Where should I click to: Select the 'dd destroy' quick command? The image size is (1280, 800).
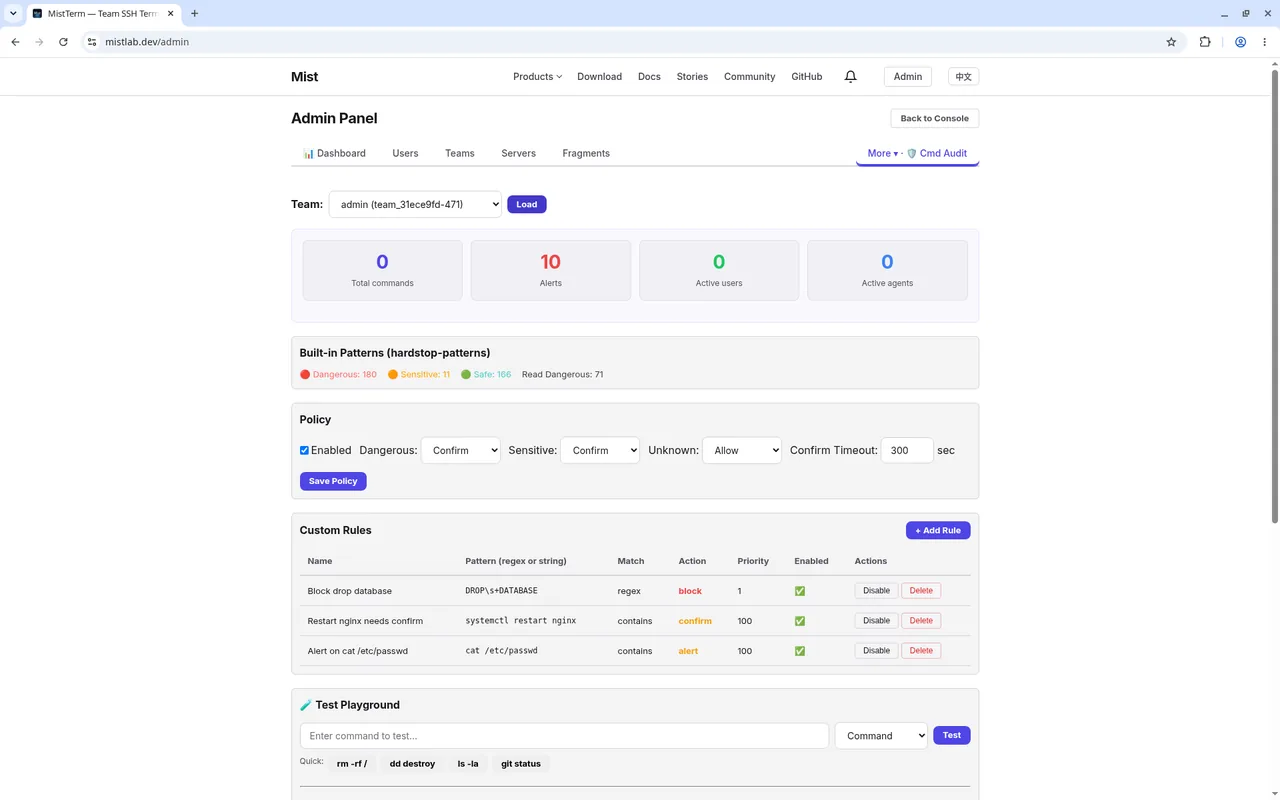pyautogui.click(x=412, y=764)
